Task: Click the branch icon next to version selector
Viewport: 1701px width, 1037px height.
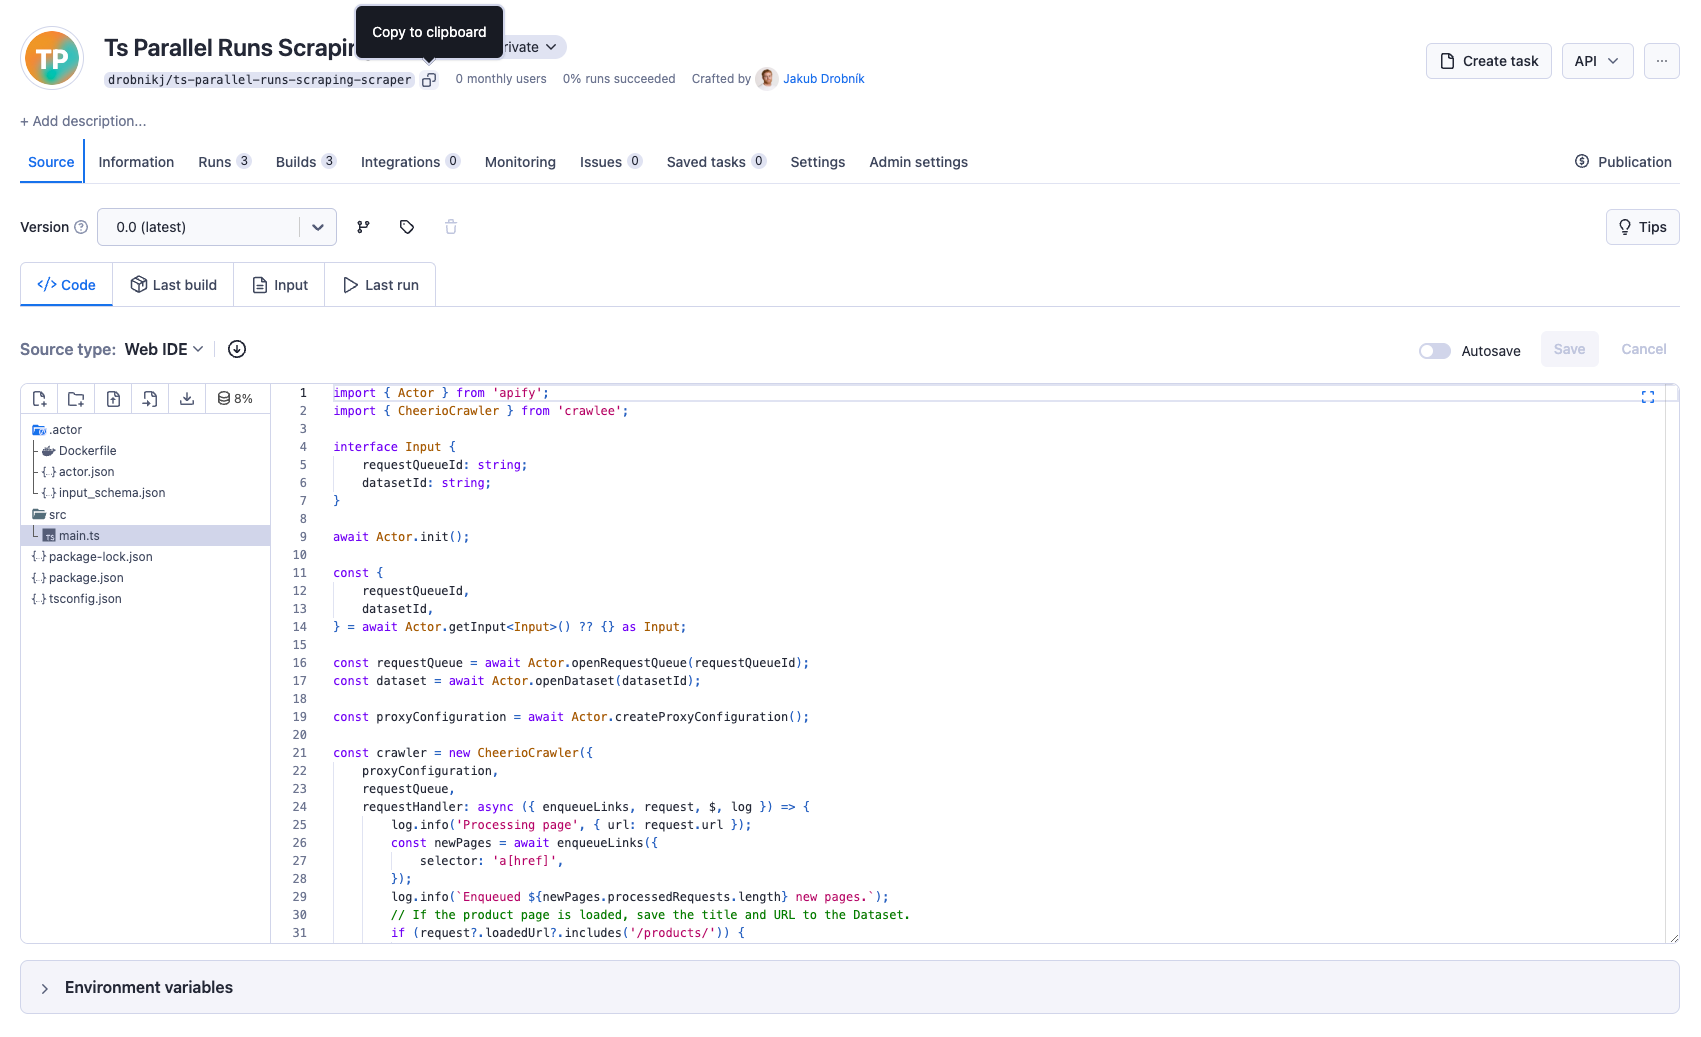Action: (x=363, y=227)
